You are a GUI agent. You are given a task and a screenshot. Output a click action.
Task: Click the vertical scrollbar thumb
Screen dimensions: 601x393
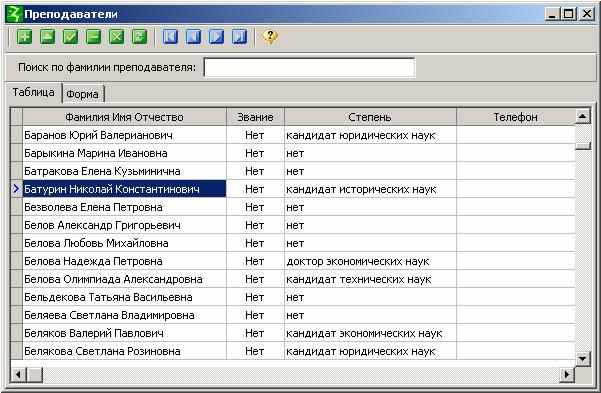tap(583, 146)
